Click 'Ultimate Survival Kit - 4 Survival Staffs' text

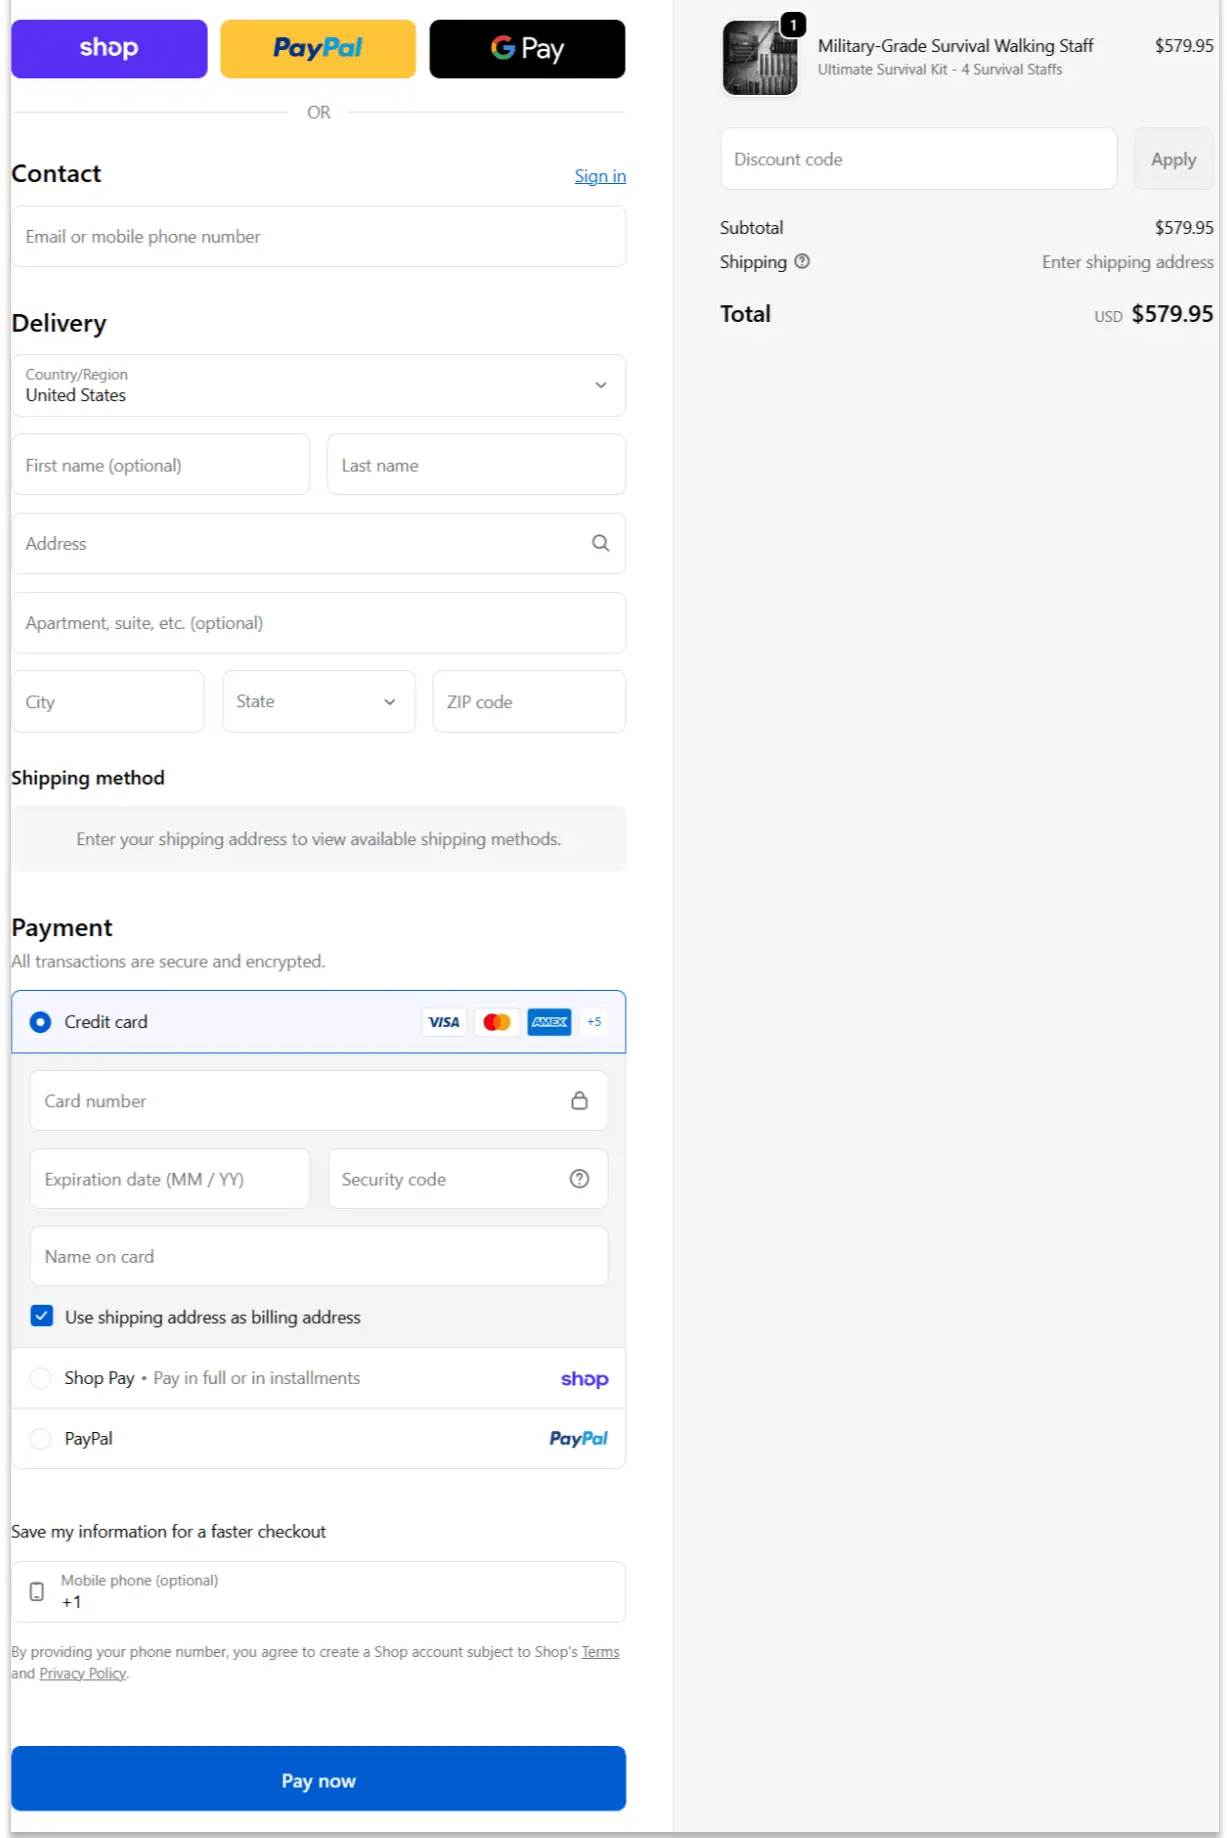[x=939, y=69]
